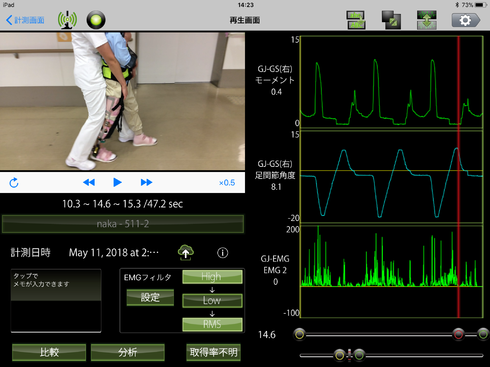Upload data with the cloud icon

coord(186,253)
